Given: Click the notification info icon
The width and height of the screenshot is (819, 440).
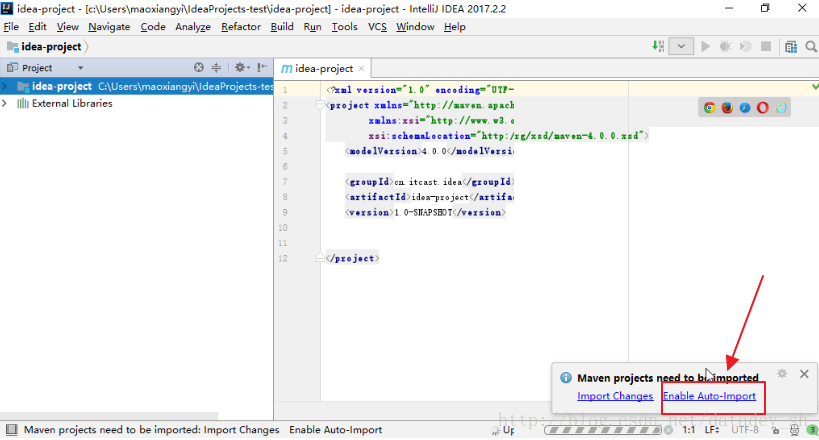Looking at the screenshot, I should coord(566,378).
